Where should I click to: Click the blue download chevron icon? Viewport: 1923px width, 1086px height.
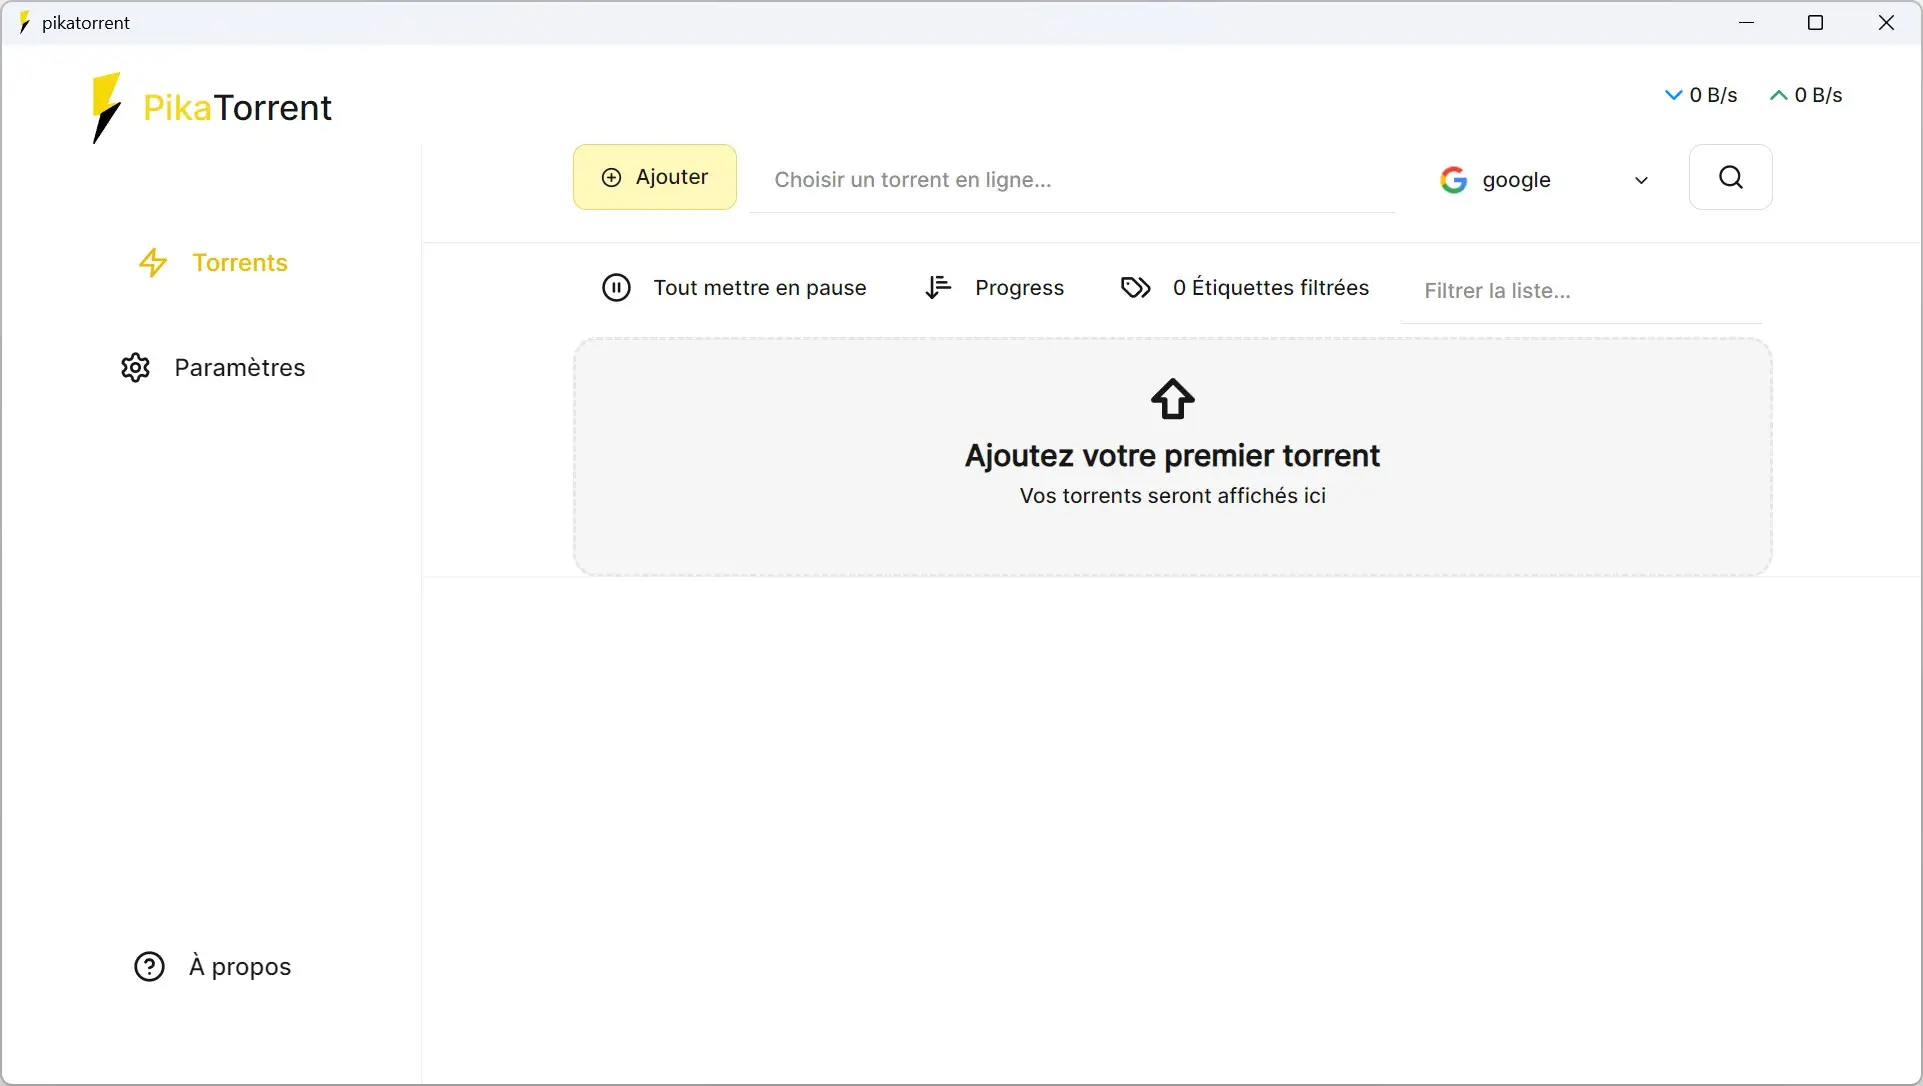coord(1674,95)
